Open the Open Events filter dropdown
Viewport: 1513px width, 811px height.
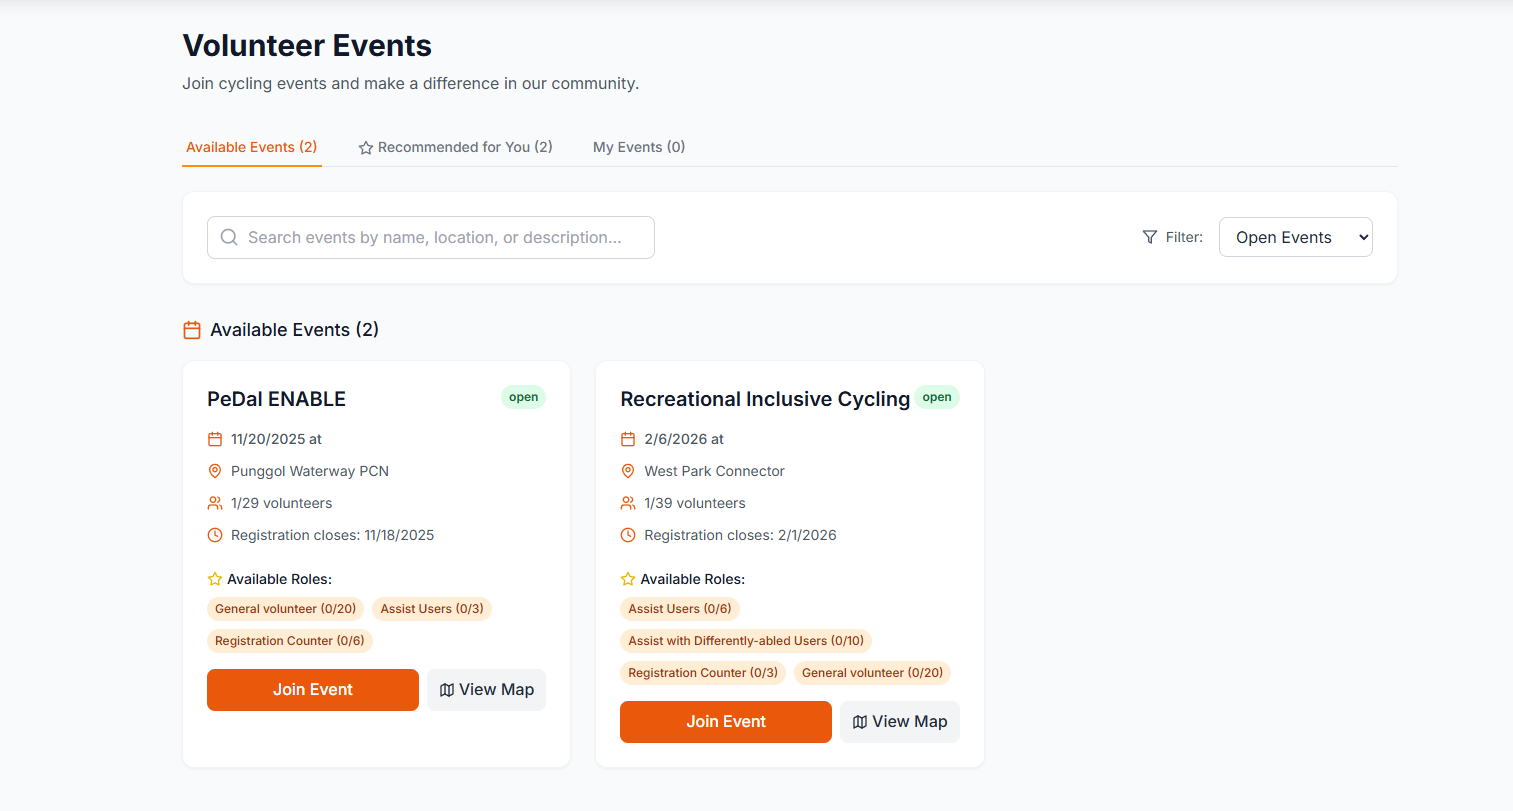(x=1295, y=237)
